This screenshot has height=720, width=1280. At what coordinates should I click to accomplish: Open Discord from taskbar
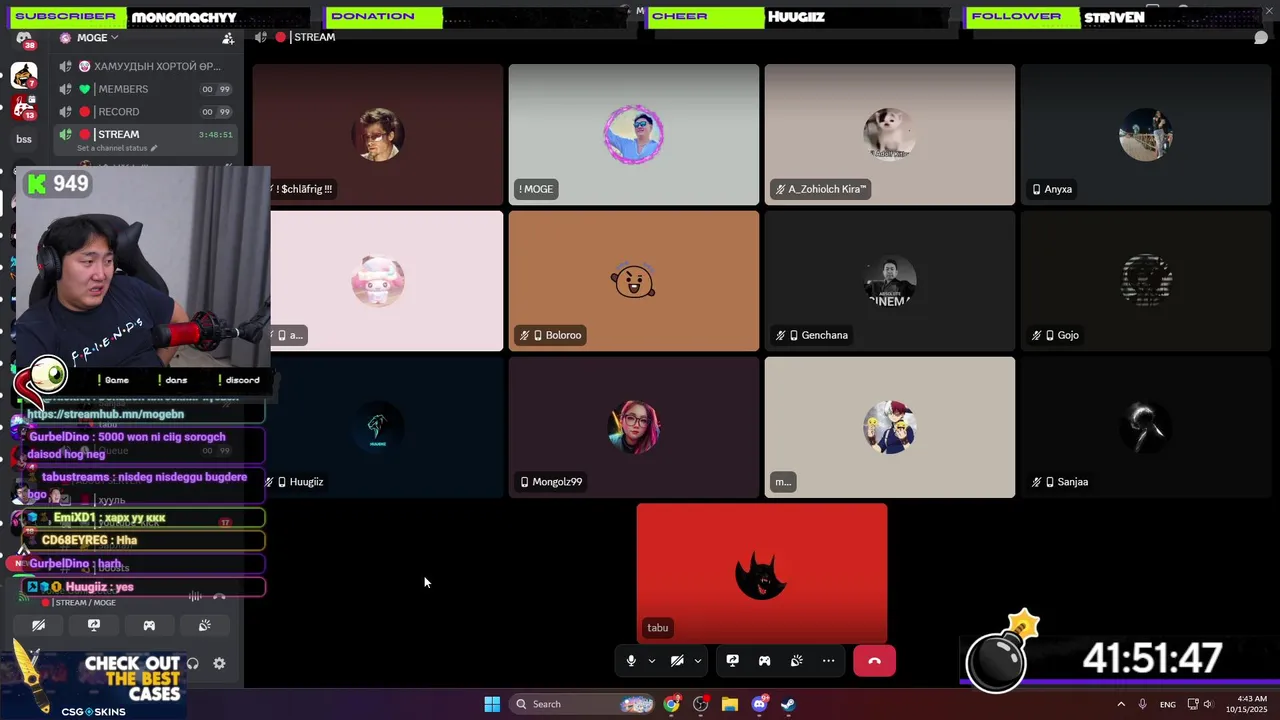pos(759,704)
